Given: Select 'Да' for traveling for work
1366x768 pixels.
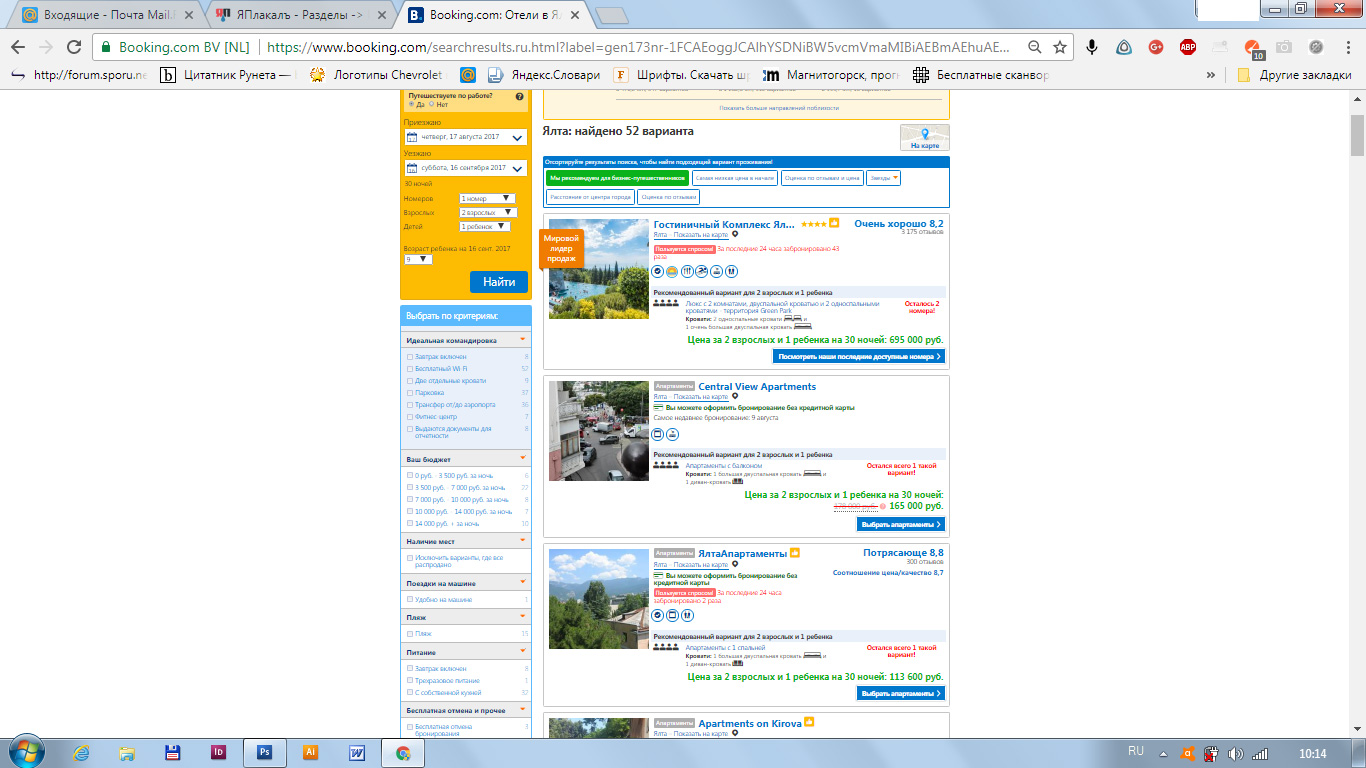Looking at the screenshot, I should coord(411,104).
